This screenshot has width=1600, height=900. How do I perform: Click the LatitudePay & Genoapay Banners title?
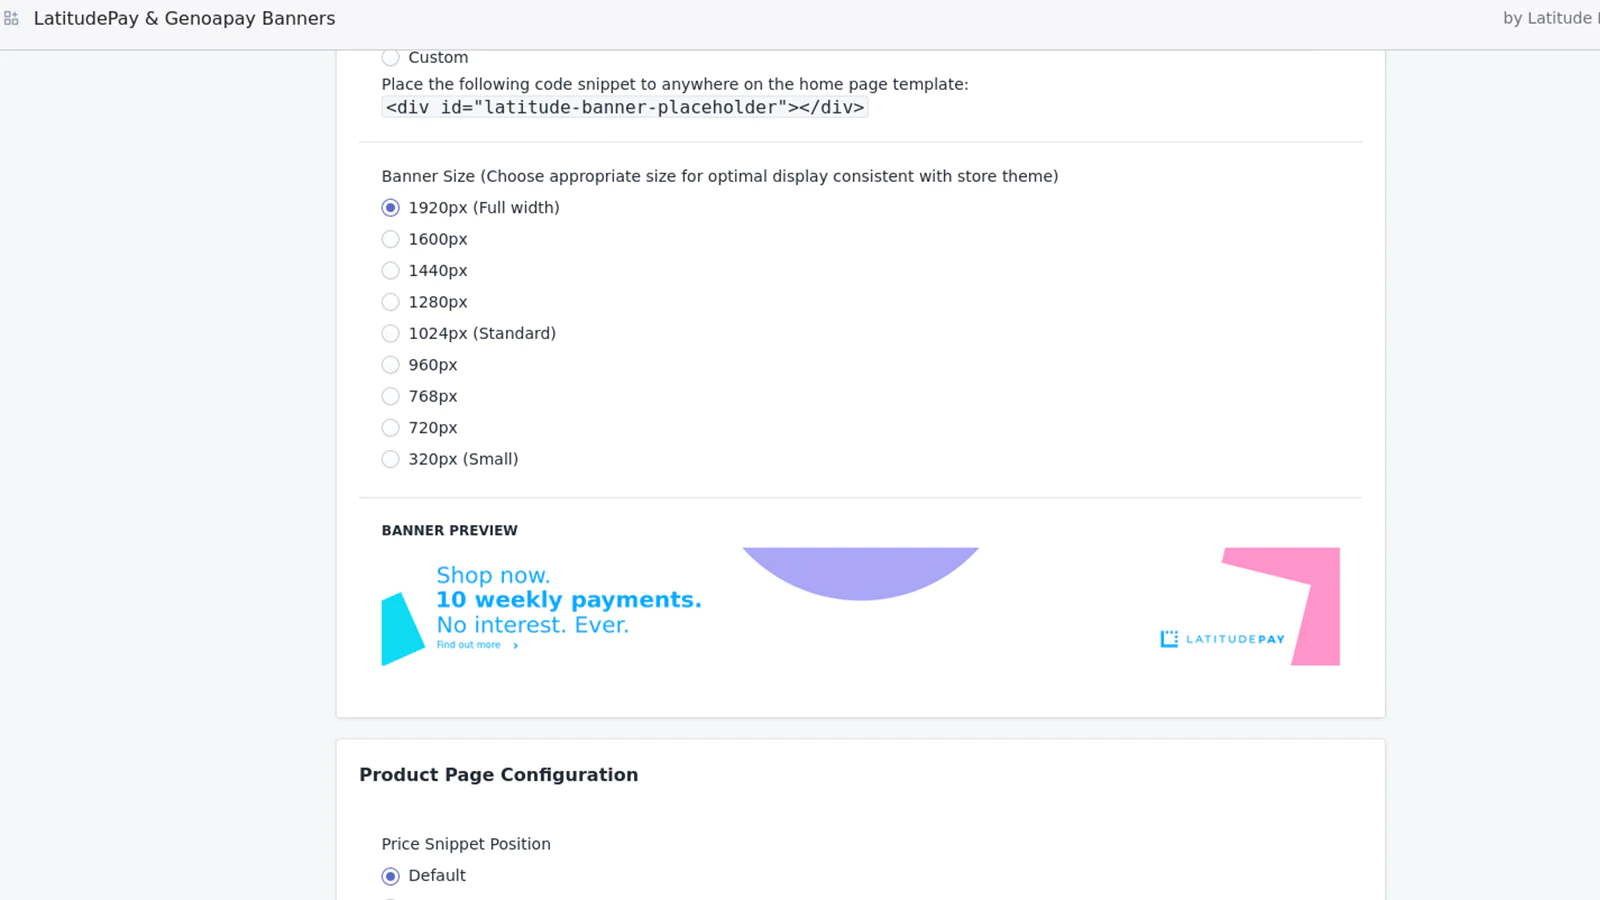point(184,19)
